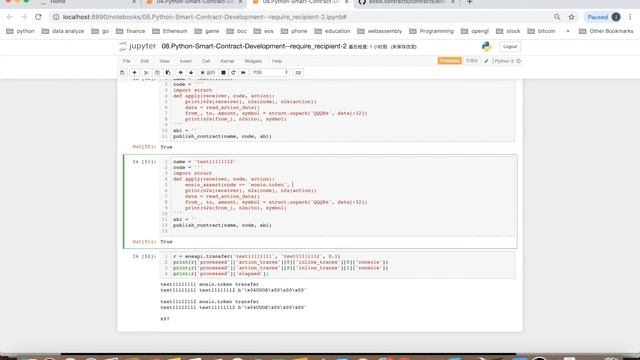640x360 pixels.
Task: Insert a cell below with the plus icon
Action: point(134,73)
